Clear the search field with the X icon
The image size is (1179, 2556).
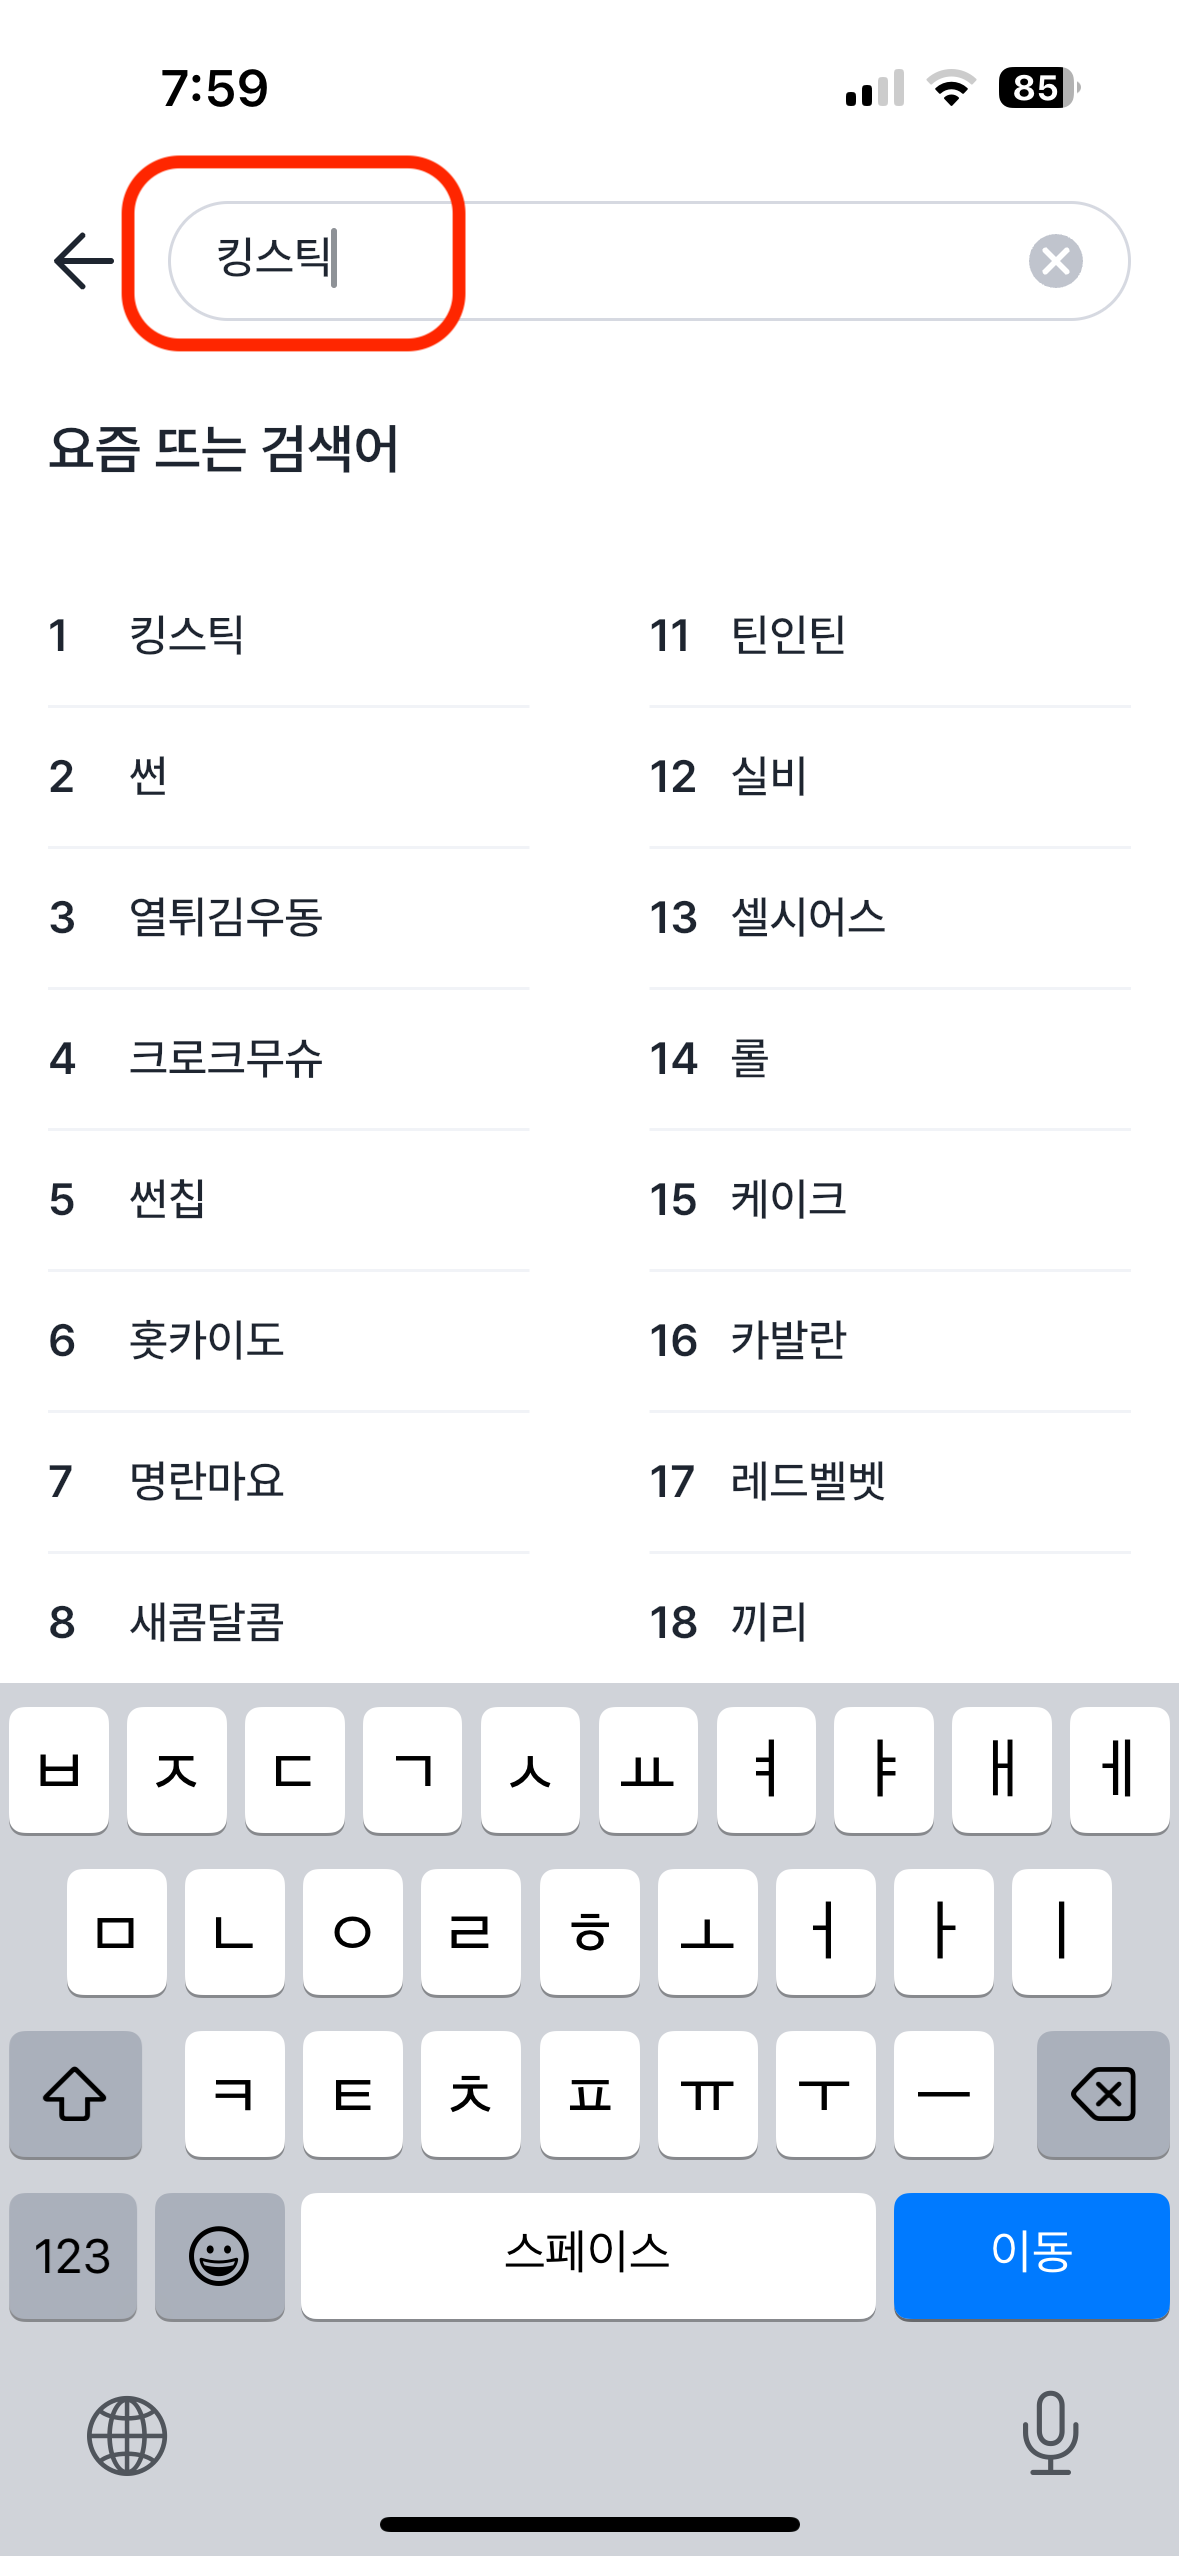1056,261
